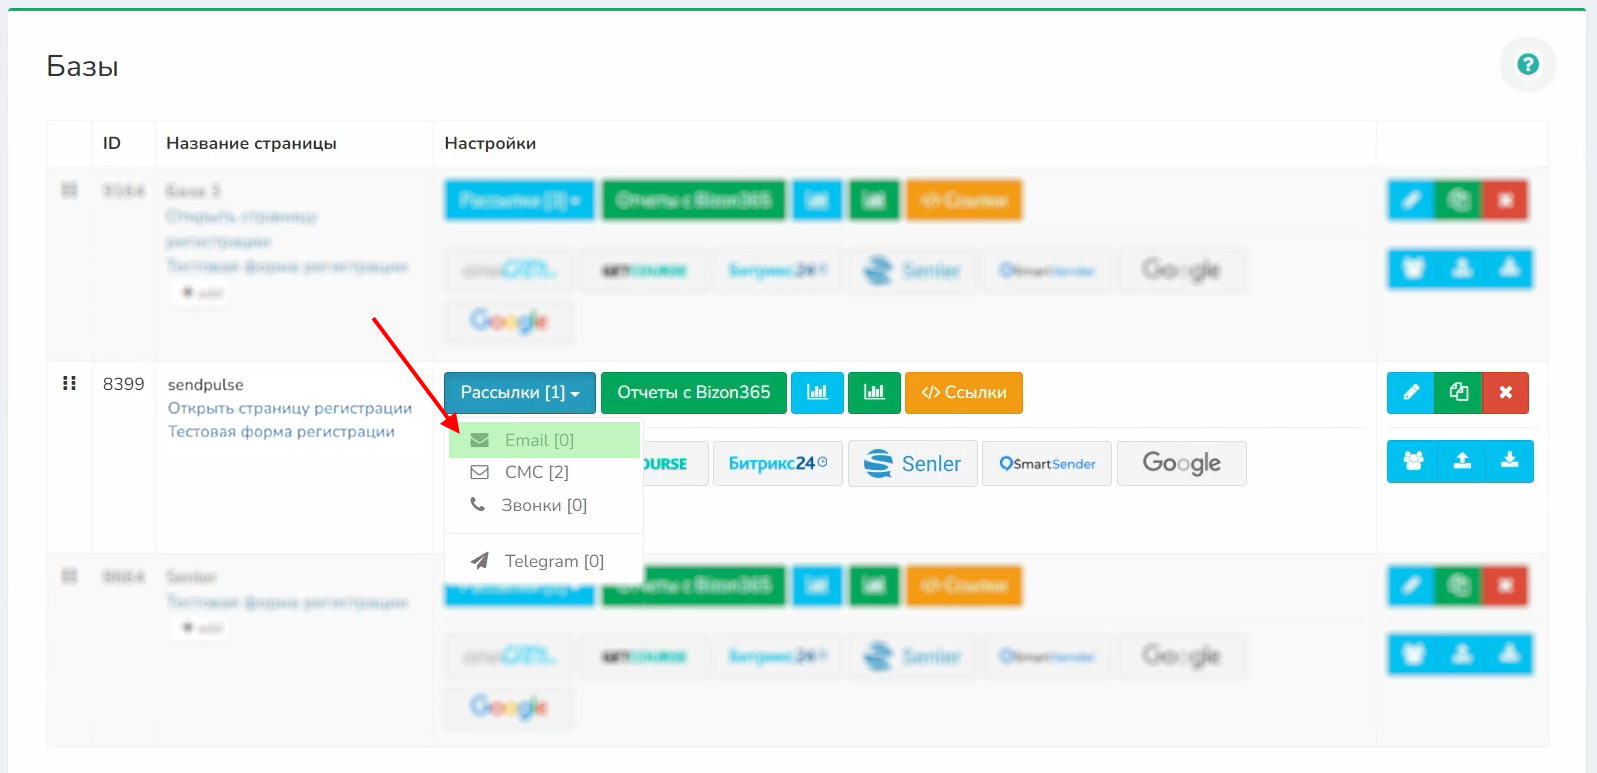
Task: Click the upload icon in sendpulse row
Action: (x=1461, y=461)
